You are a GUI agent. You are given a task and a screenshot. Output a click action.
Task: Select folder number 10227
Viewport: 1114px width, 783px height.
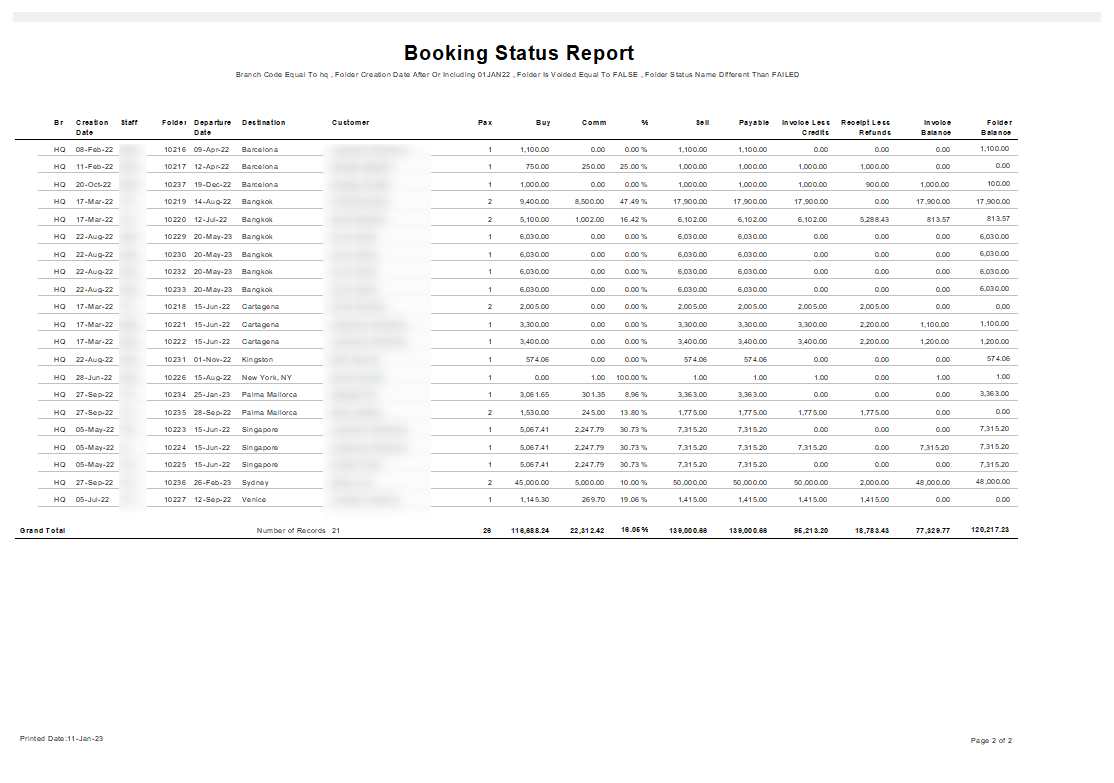(x=175, y=500)
